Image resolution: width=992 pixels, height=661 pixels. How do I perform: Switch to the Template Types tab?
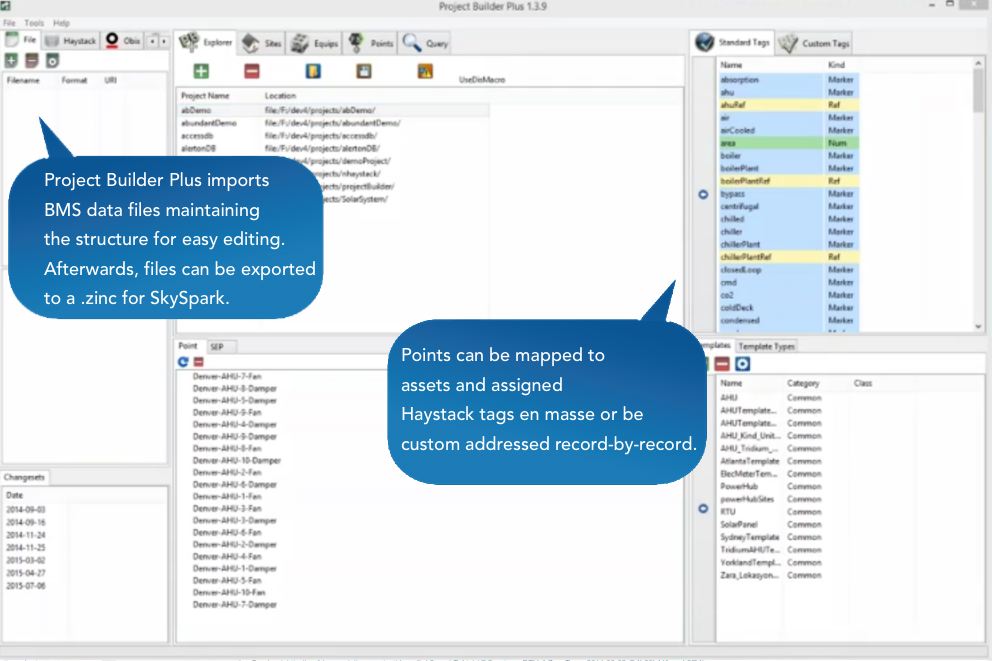point(766,347)
